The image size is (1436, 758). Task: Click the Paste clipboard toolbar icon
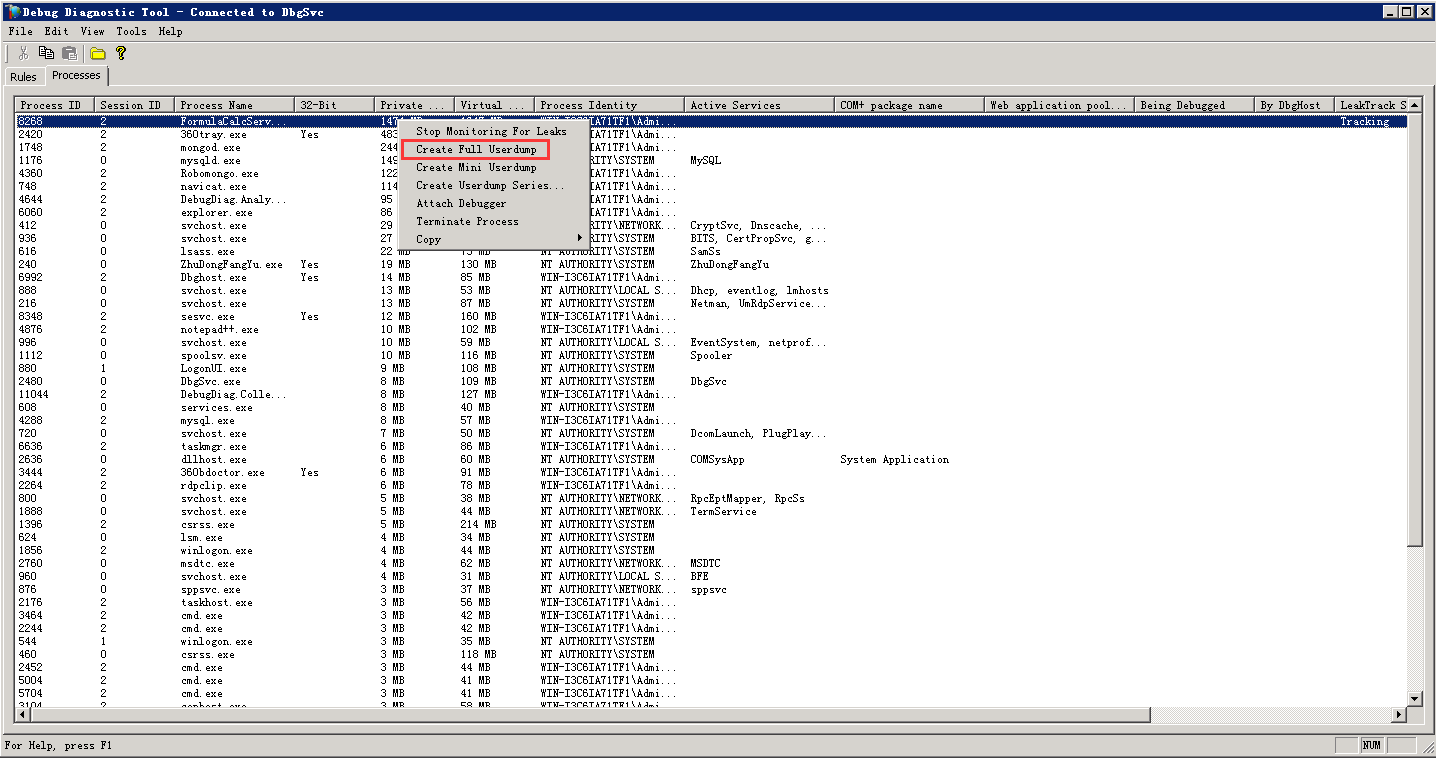pos(70,53)
